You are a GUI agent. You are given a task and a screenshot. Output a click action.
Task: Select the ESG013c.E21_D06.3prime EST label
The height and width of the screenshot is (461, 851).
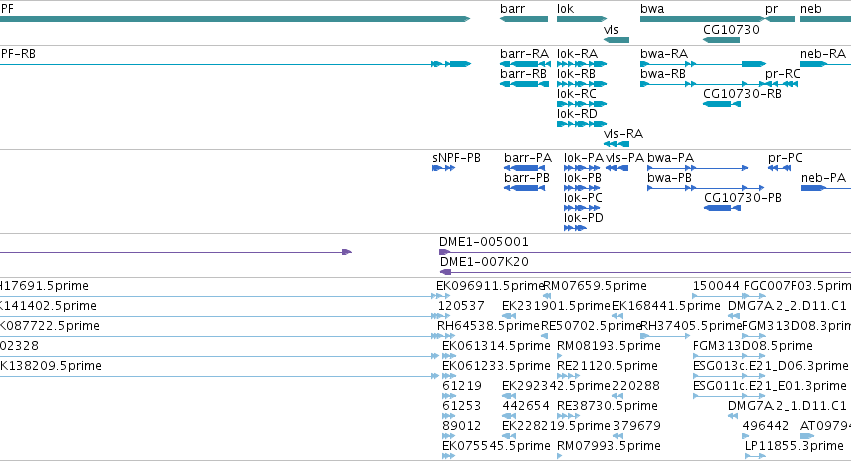click(x=771, y=367)
